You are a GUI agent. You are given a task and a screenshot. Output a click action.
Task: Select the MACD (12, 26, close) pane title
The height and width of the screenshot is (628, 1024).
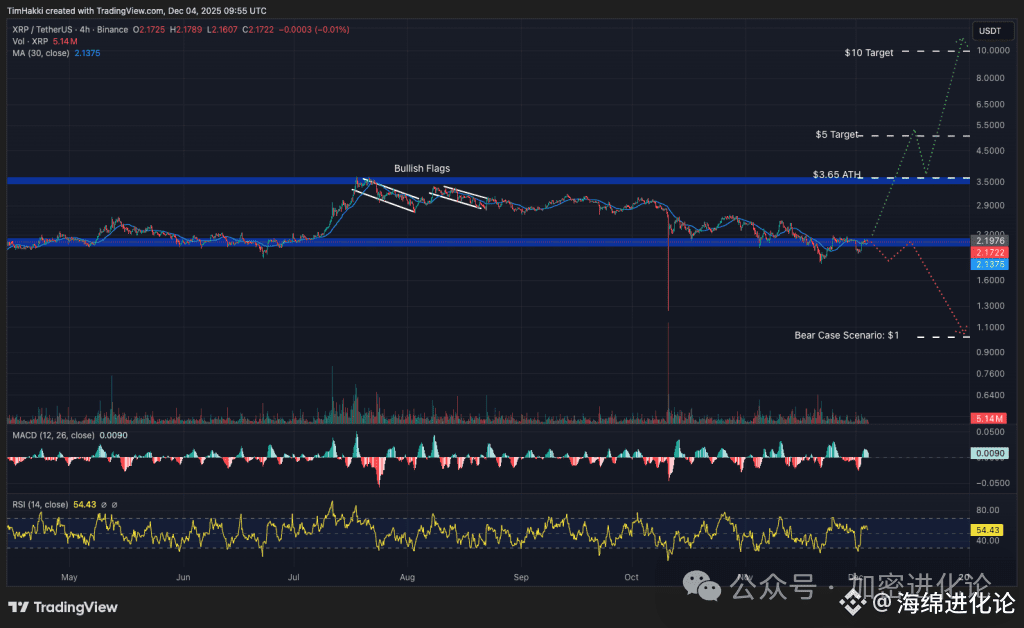tap(55, 435)
